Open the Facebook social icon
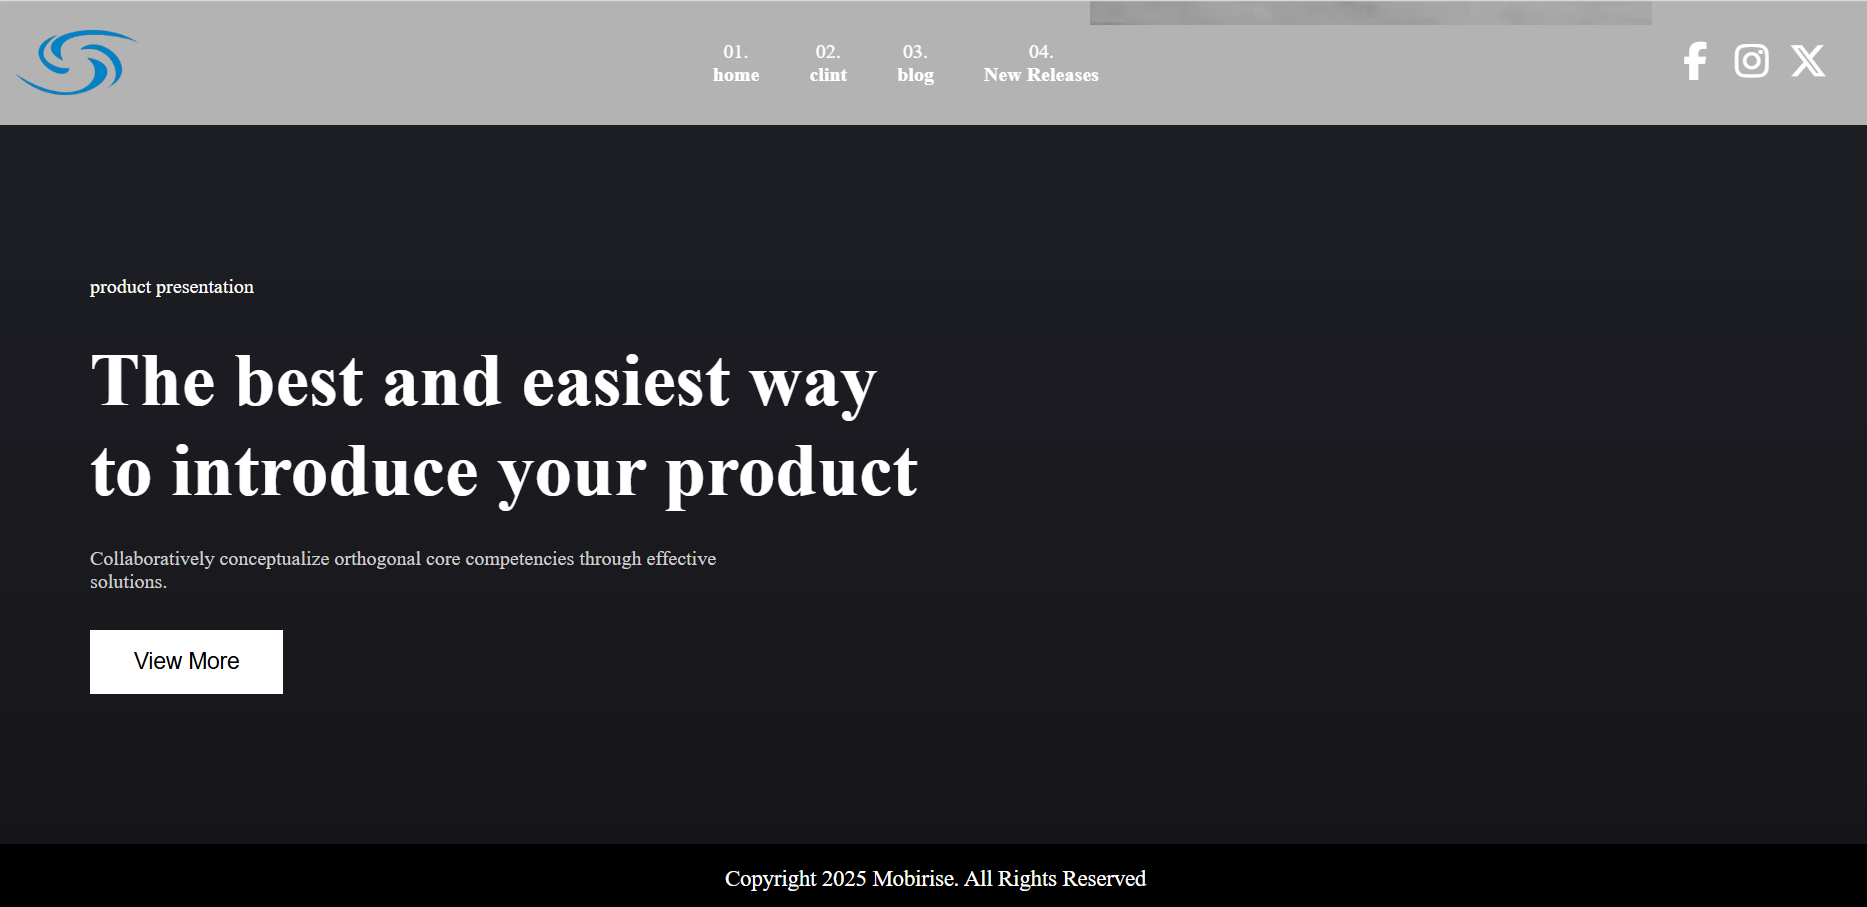The width and height of the screenshot is (1867, 907). [1695, 61]
